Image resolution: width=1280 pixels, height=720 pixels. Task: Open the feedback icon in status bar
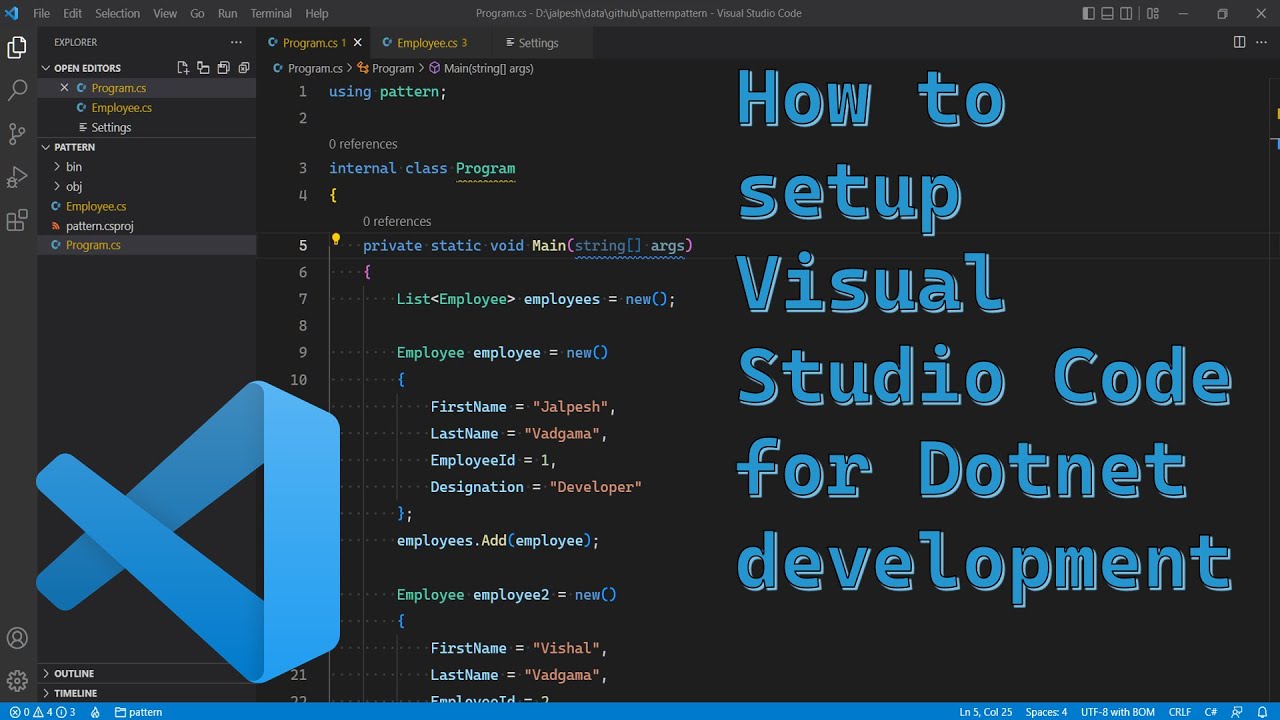[1239, 712]
